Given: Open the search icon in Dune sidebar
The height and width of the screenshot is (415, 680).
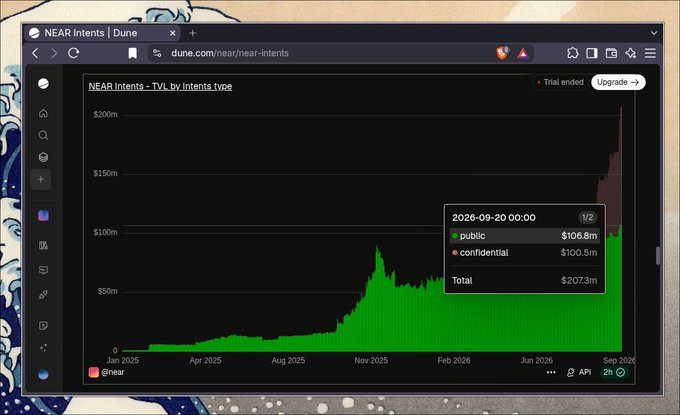Looking at the screenshot, I should click(x=43, y=135).
